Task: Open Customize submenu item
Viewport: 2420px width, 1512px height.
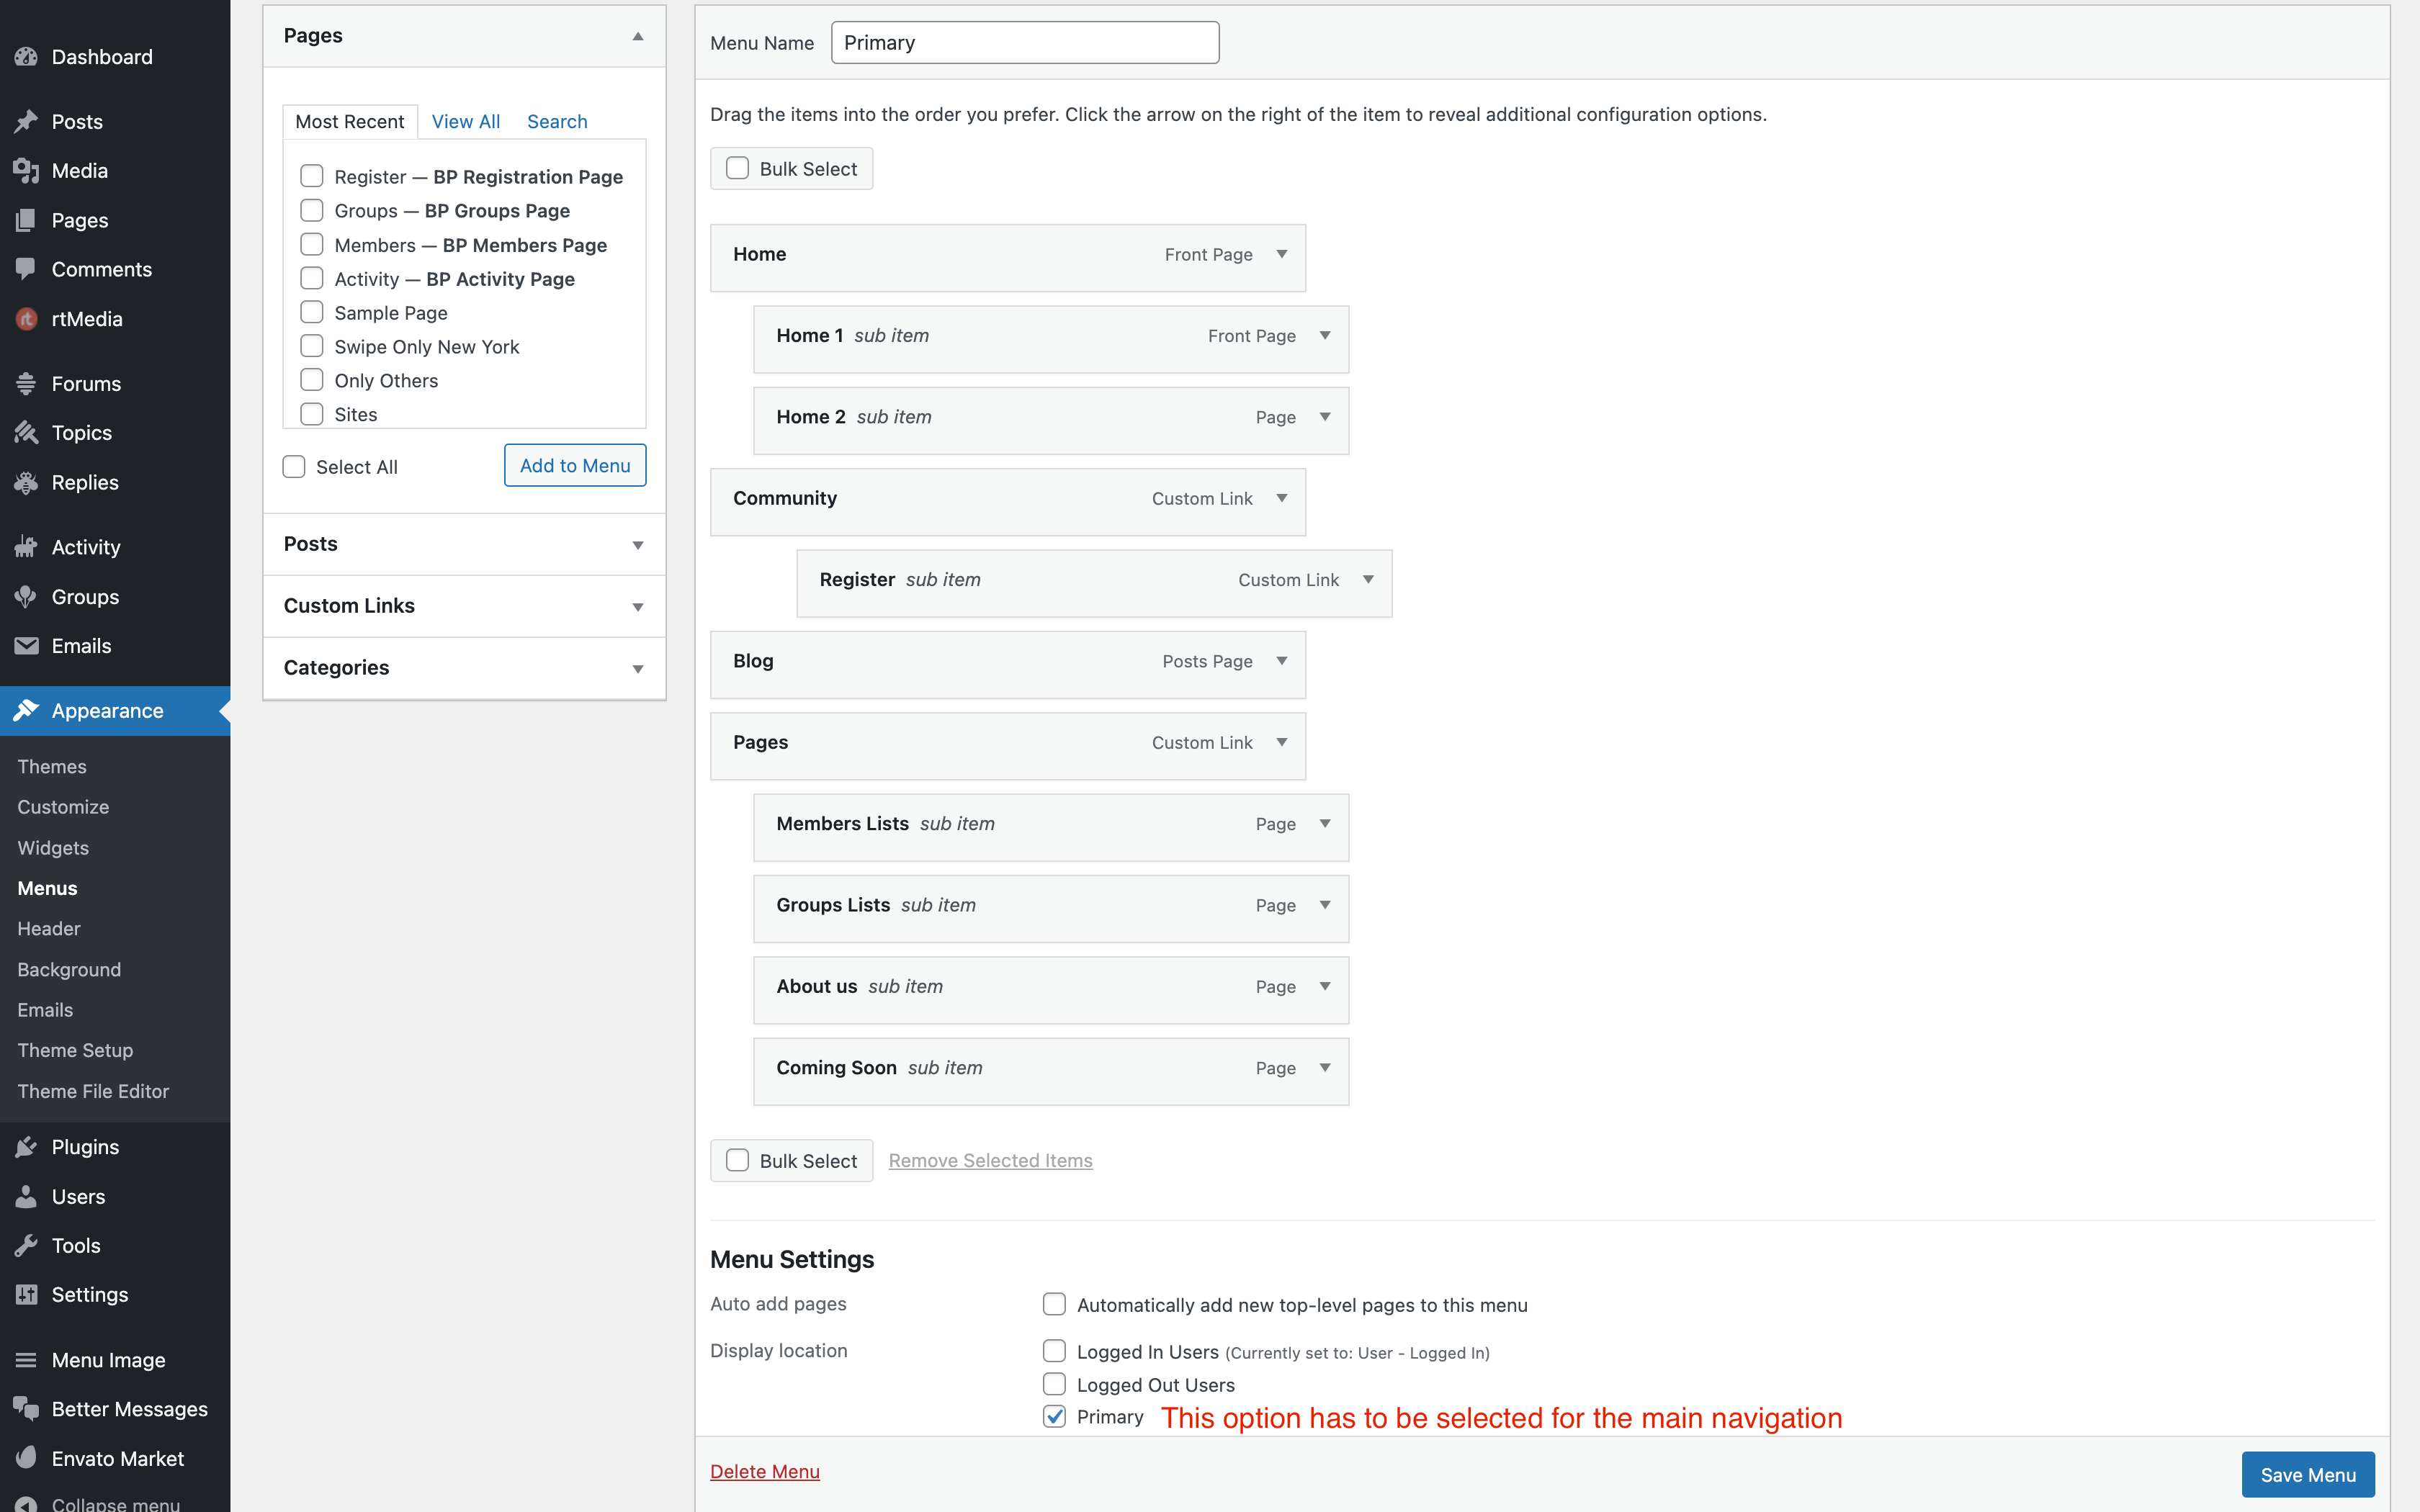Action: 63,807
